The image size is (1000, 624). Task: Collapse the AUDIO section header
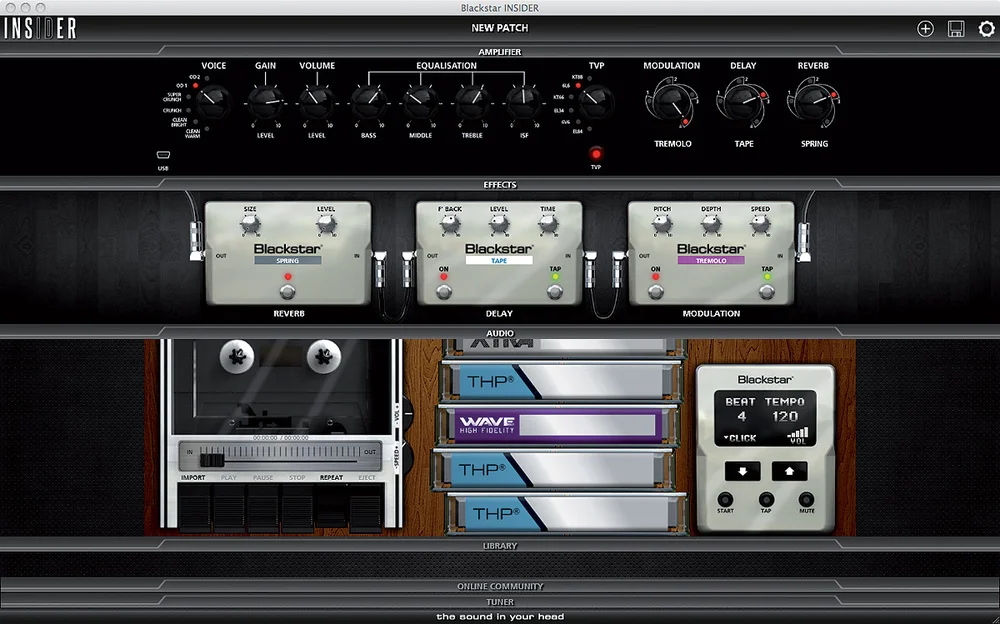(x=499, y=333)
